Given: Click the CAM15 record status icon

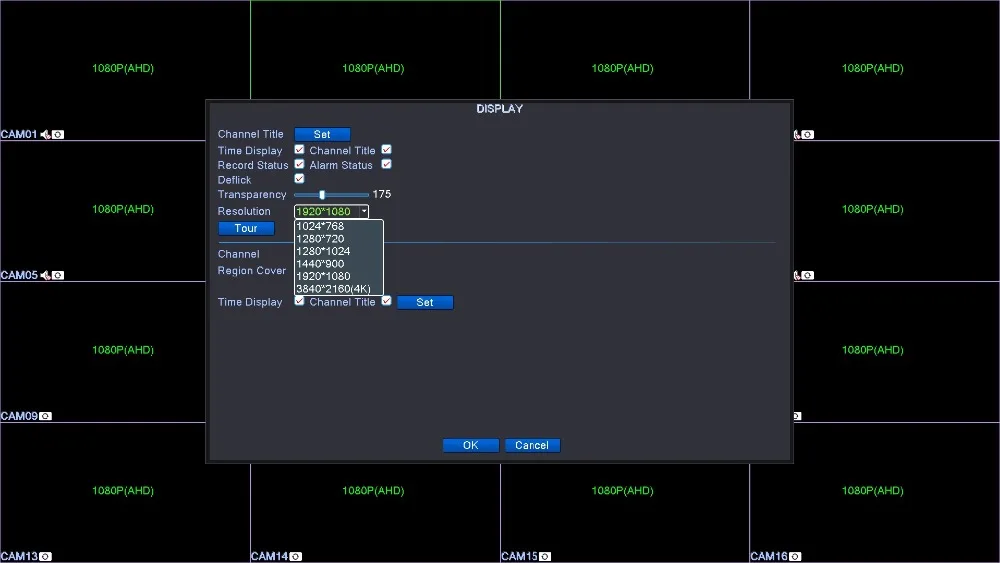Looking at the screenshot, I should 545,557.
